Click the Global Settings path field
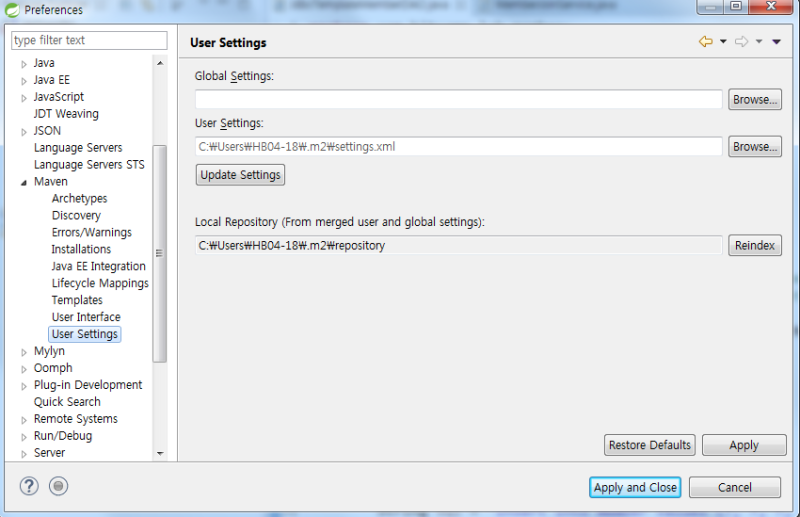This screenshot has height=517, width=800. point(458,99)
